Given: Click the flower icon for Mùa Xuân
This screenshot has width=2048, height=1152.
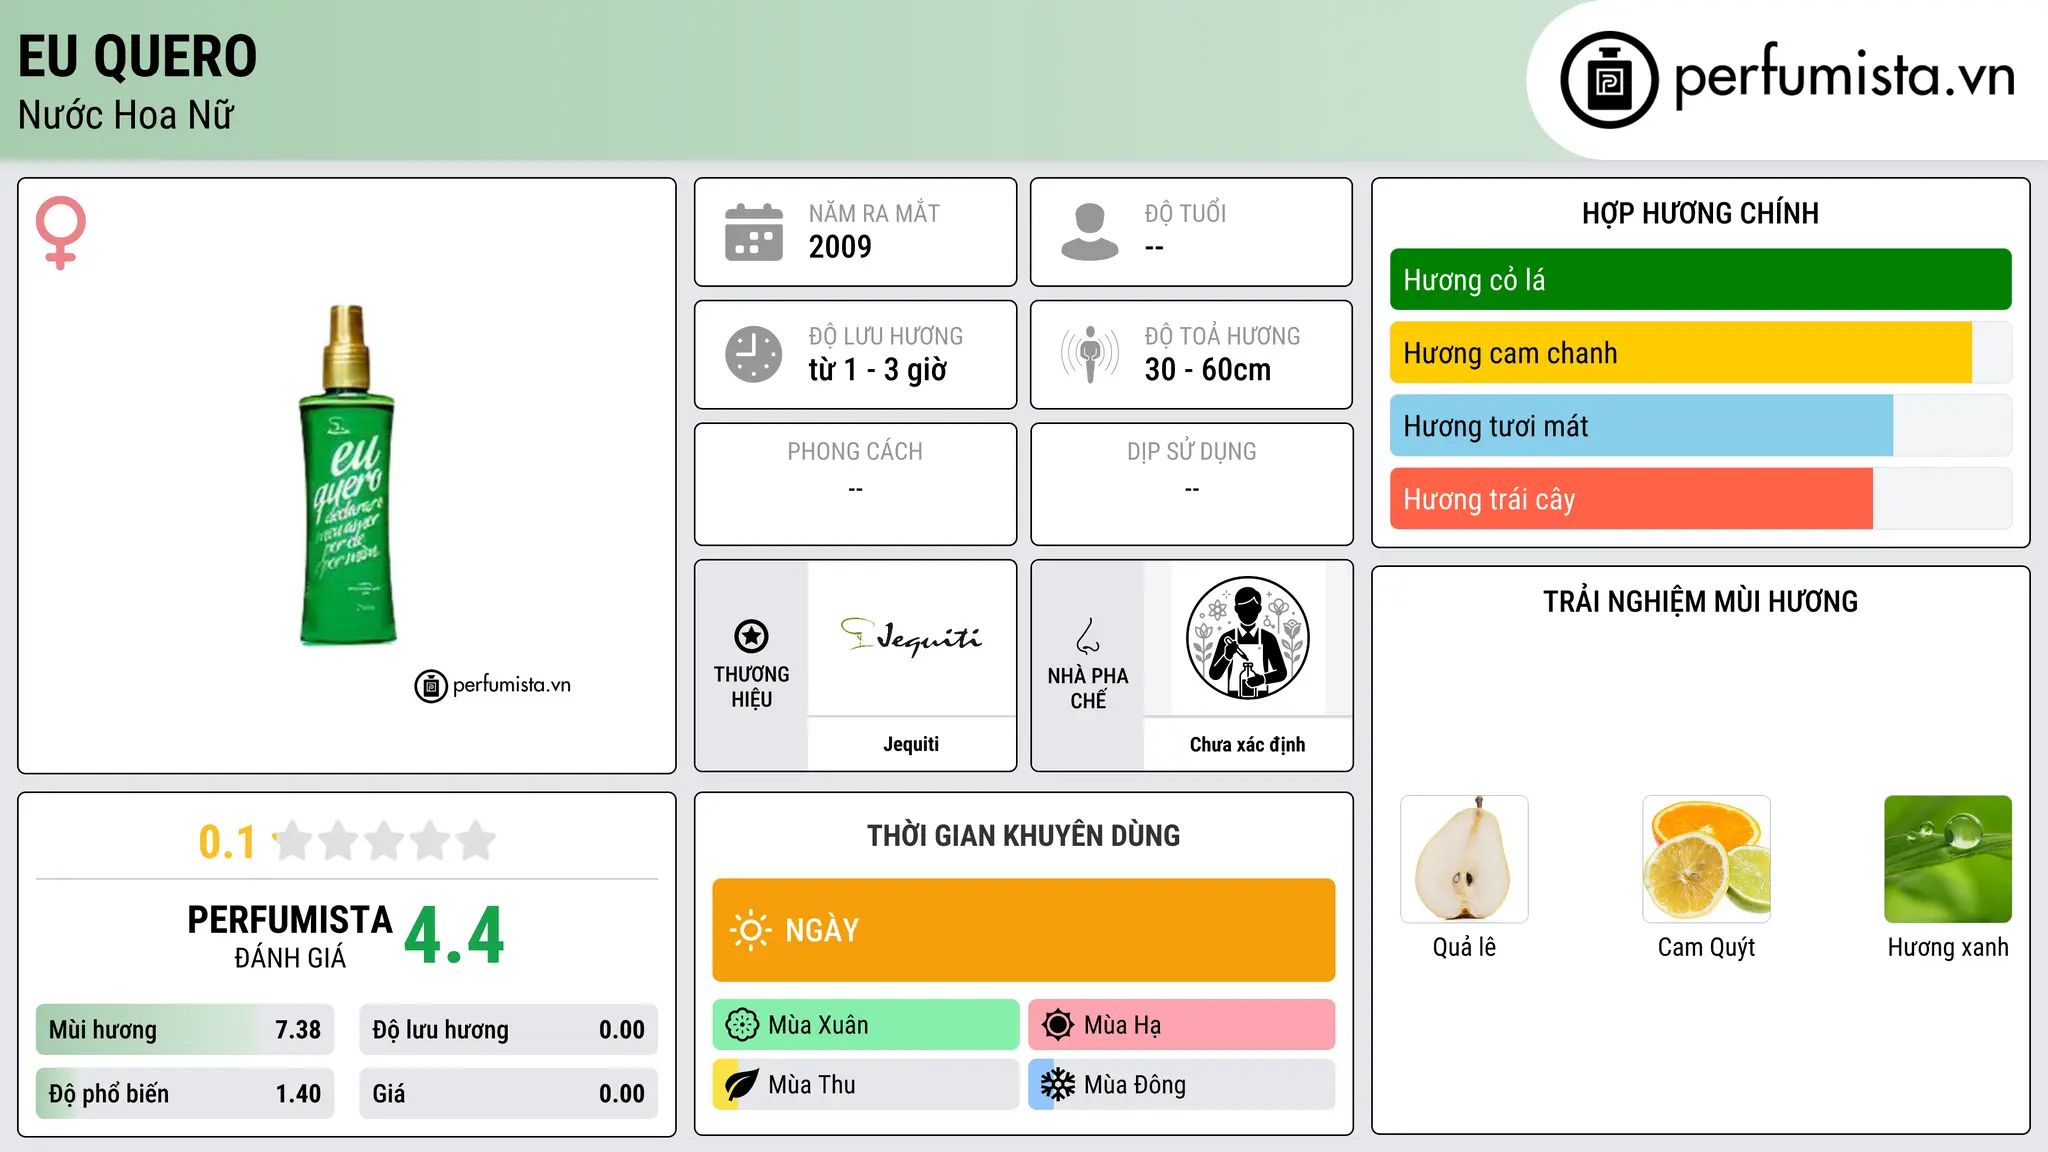Looking at the screenshot, I should coord(742,1025).
